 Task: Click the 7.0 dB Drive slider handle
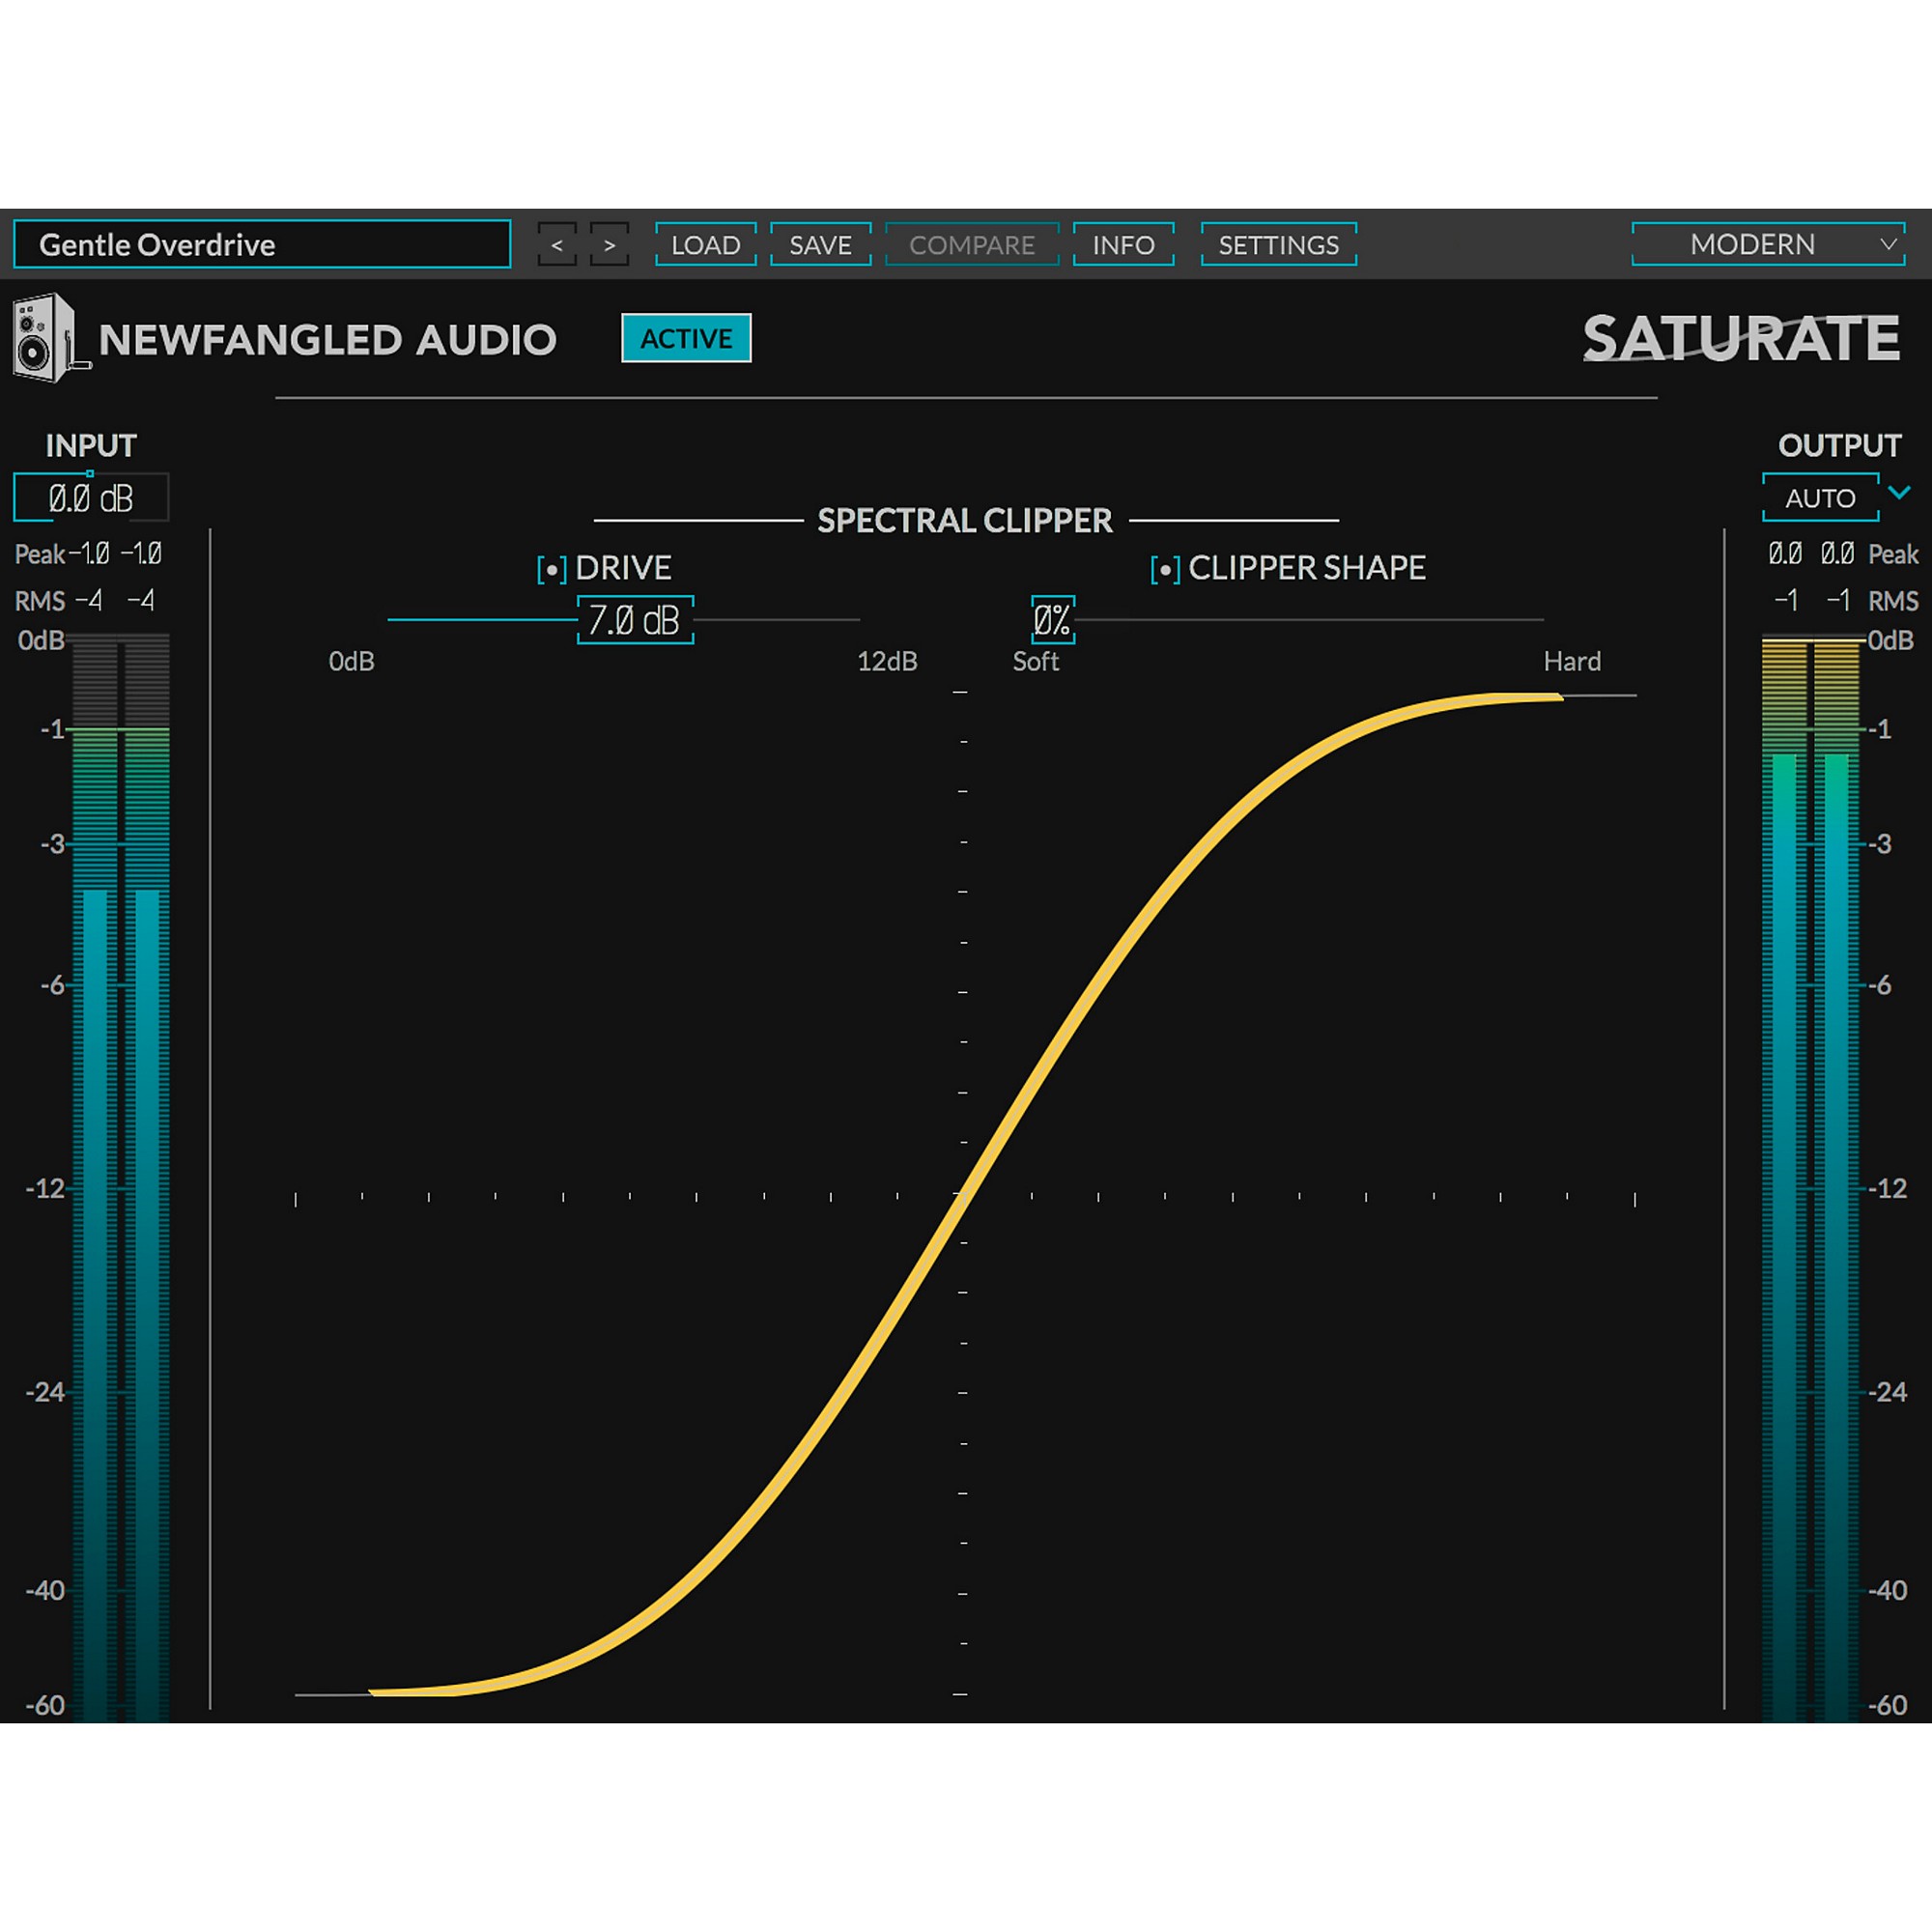[x=635, y=620]
